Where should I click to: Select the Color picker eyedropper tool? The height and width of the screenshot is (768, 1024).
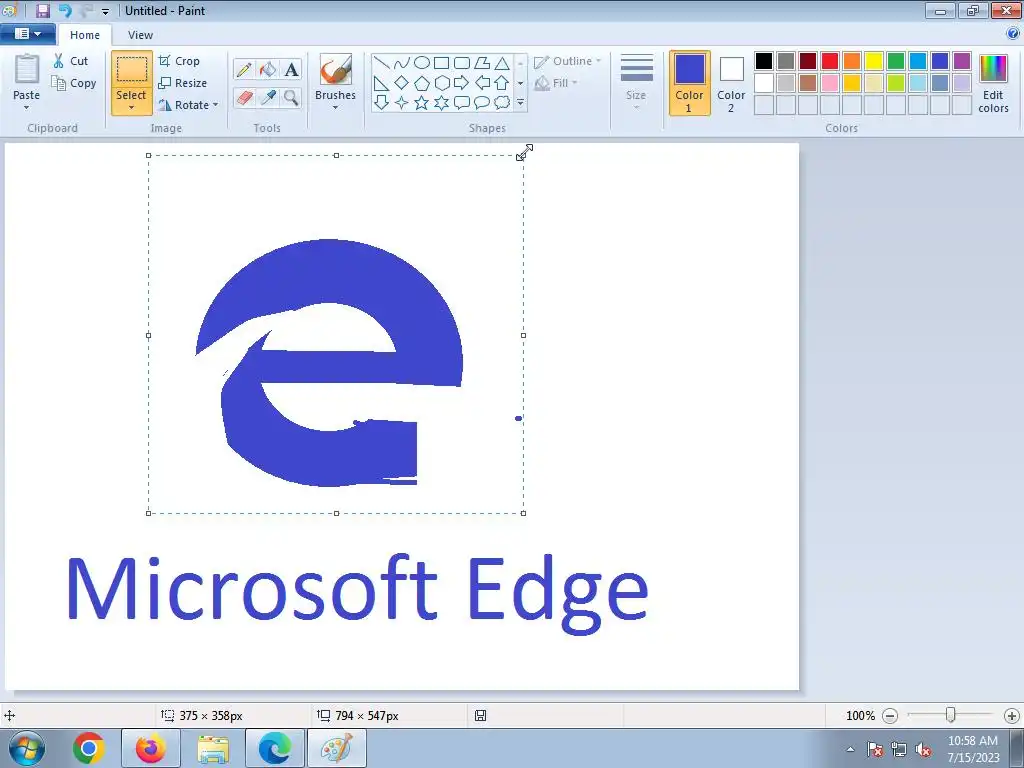pos(267,98)
